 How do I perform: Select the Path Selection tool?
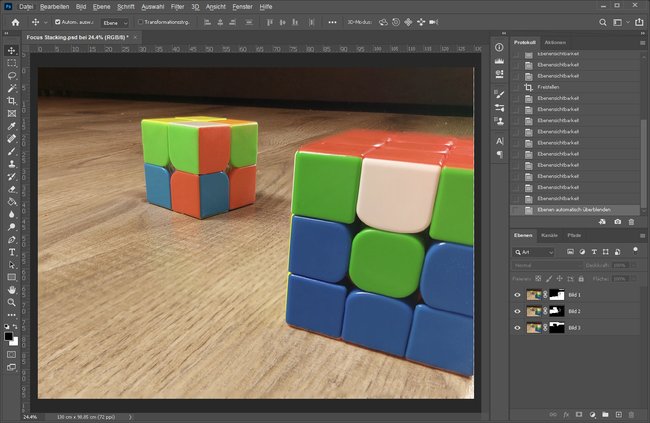pyautogui.click(x=12, y=265)
